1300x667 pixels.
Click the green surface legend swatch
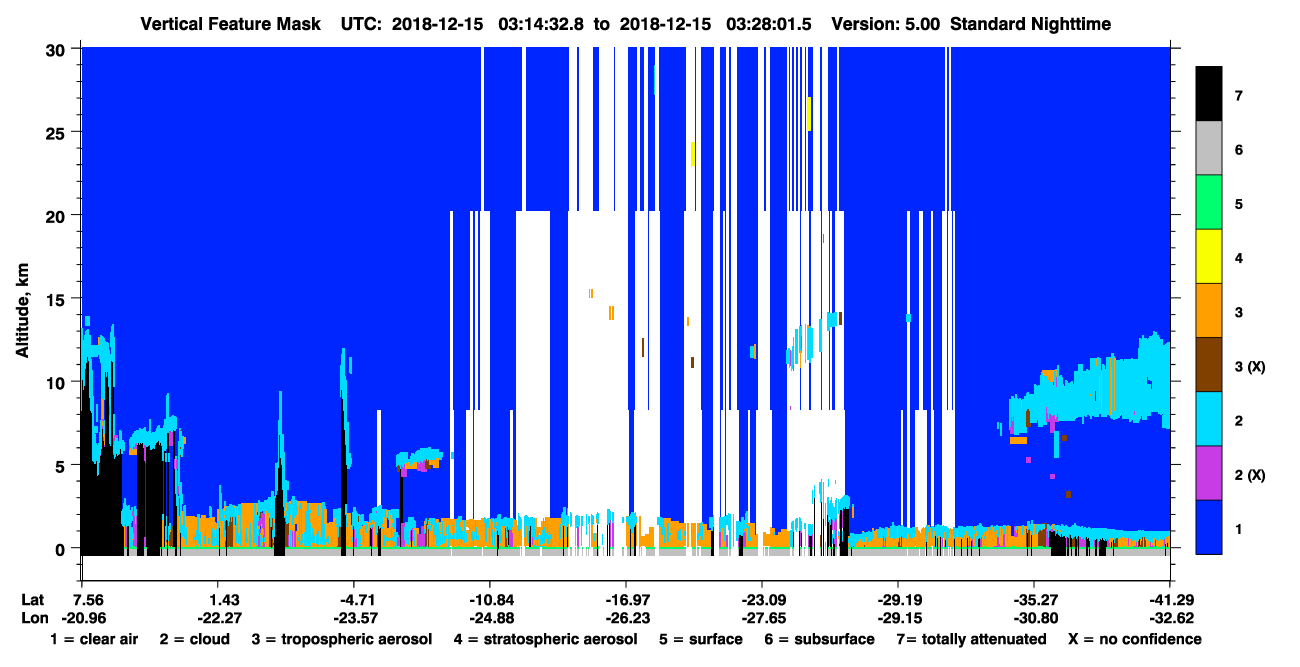(1209, 202)
